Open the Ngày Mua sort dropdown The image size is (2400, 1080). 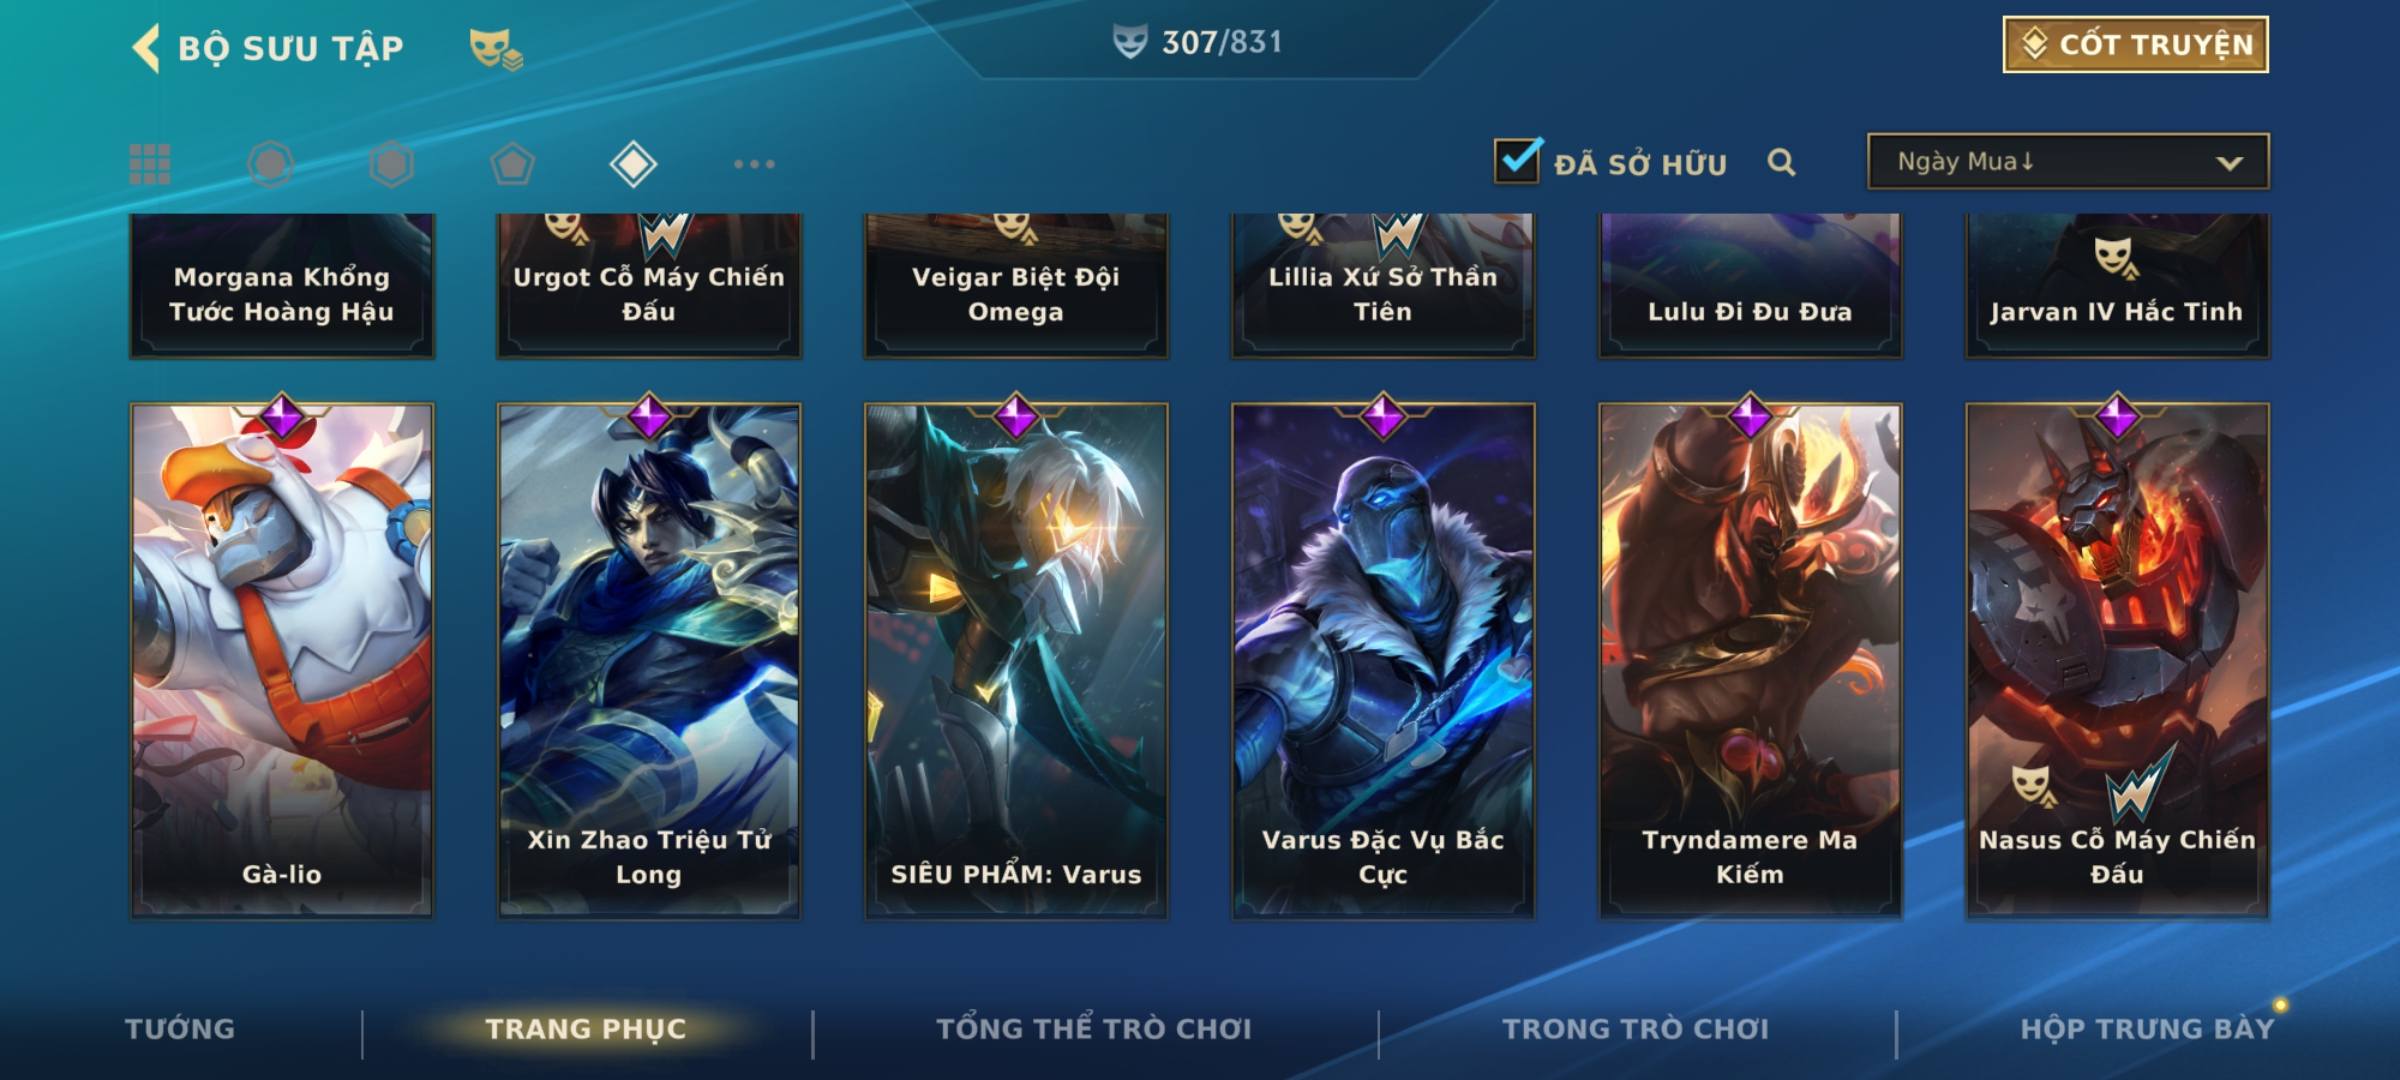2068,161
